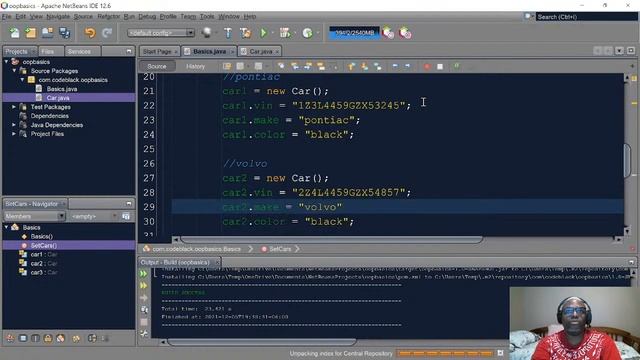640x360 pixels.
Task: Click the Unpacking index progress bar
Action: (446, 353)
